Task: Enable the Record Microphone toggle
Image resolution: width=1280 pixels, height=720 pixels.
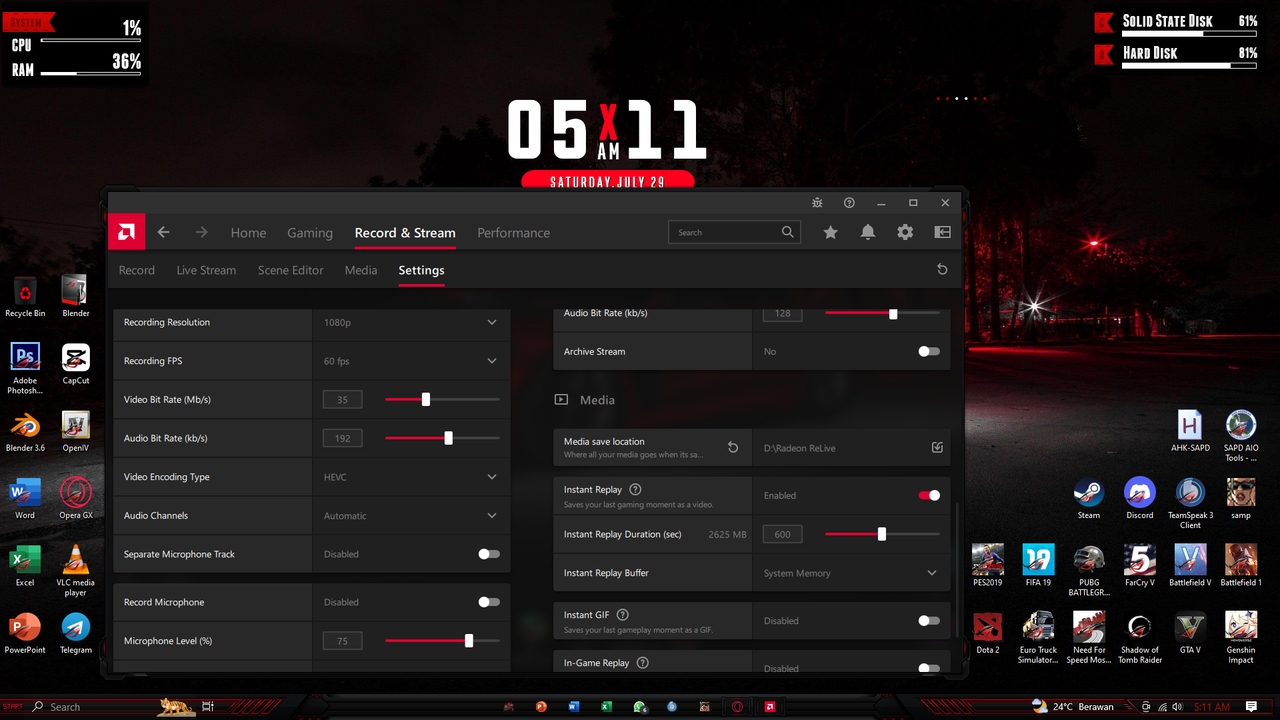Action: (489, 602)
